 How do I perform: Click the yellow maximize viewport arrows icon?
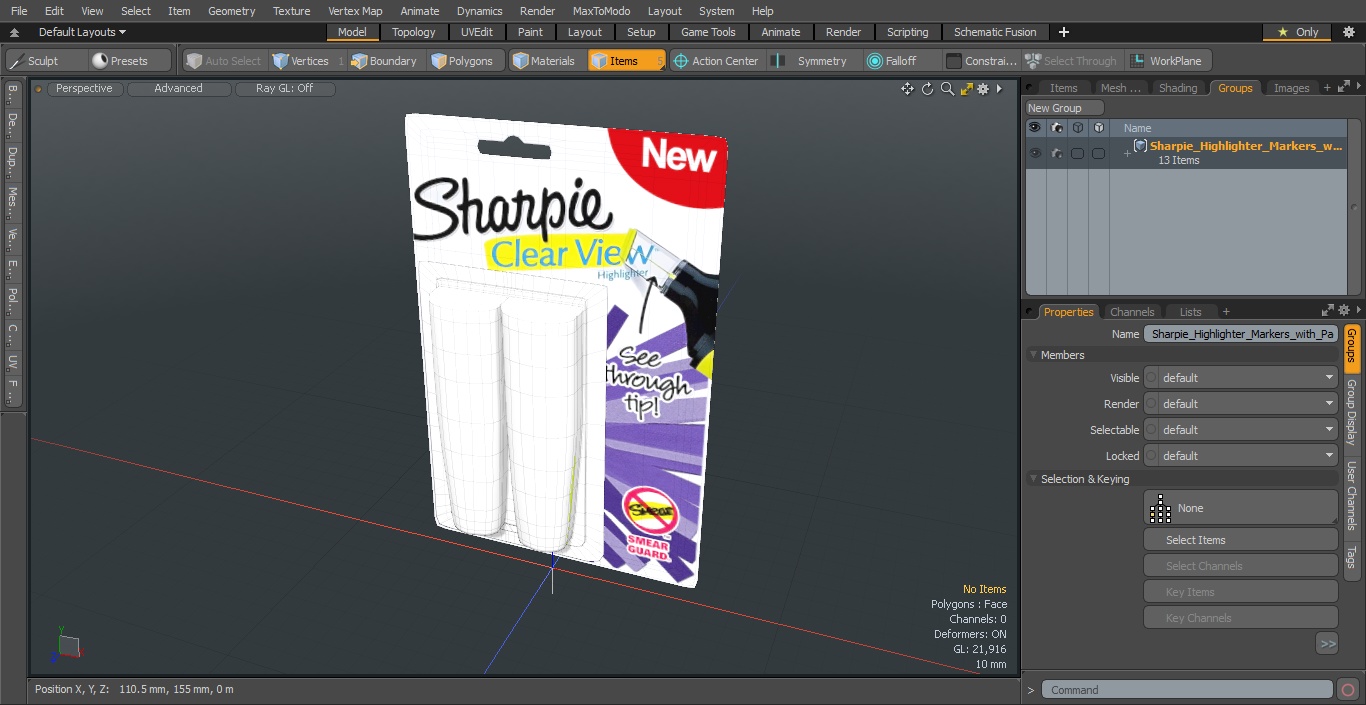(966, 89)
